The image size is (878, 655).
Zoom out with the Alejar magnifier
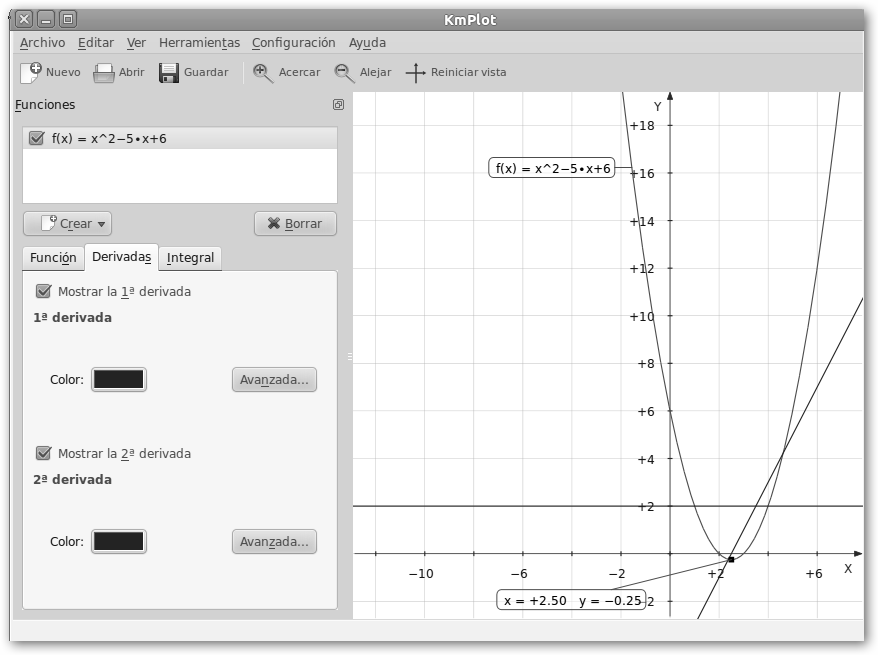tap(344, 72)
